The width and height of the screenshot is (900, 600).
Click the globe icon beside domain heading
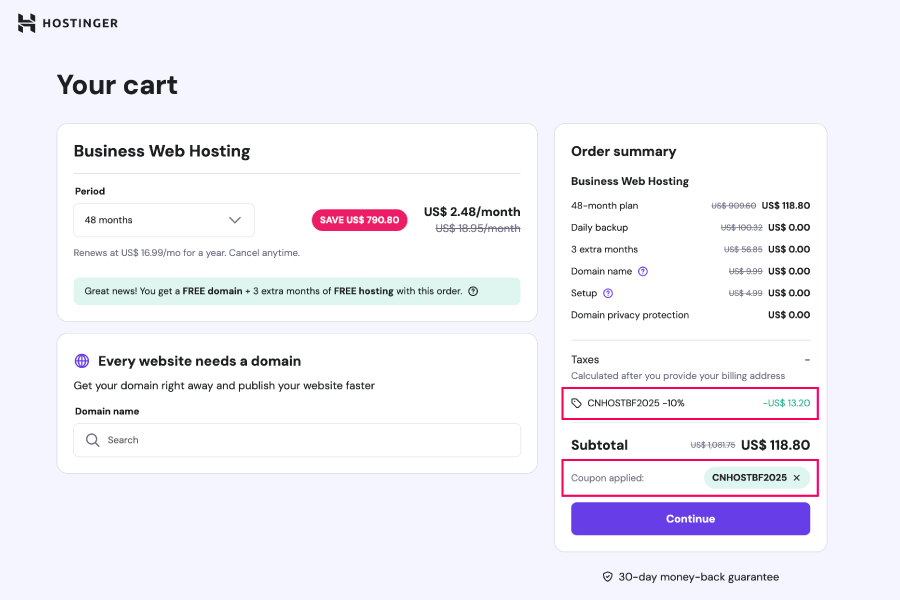82,361
